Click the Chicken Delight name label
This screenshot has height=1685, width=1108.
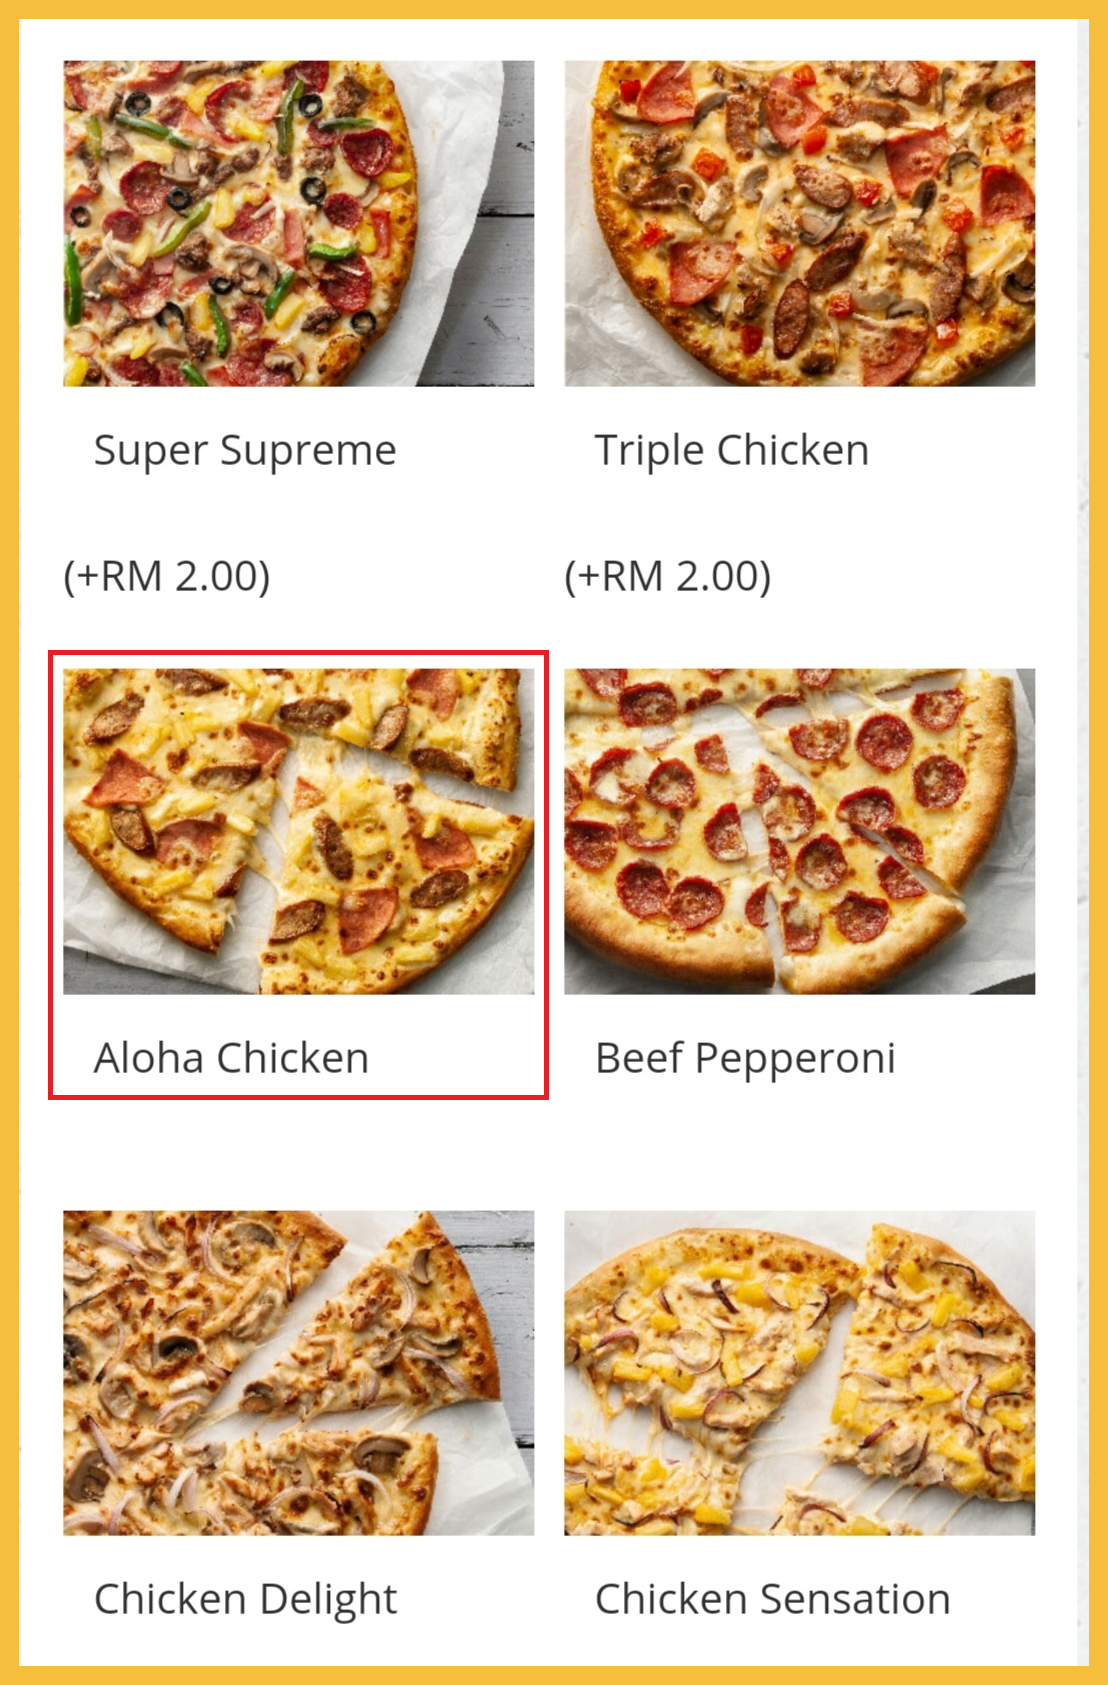(245, 1599)
